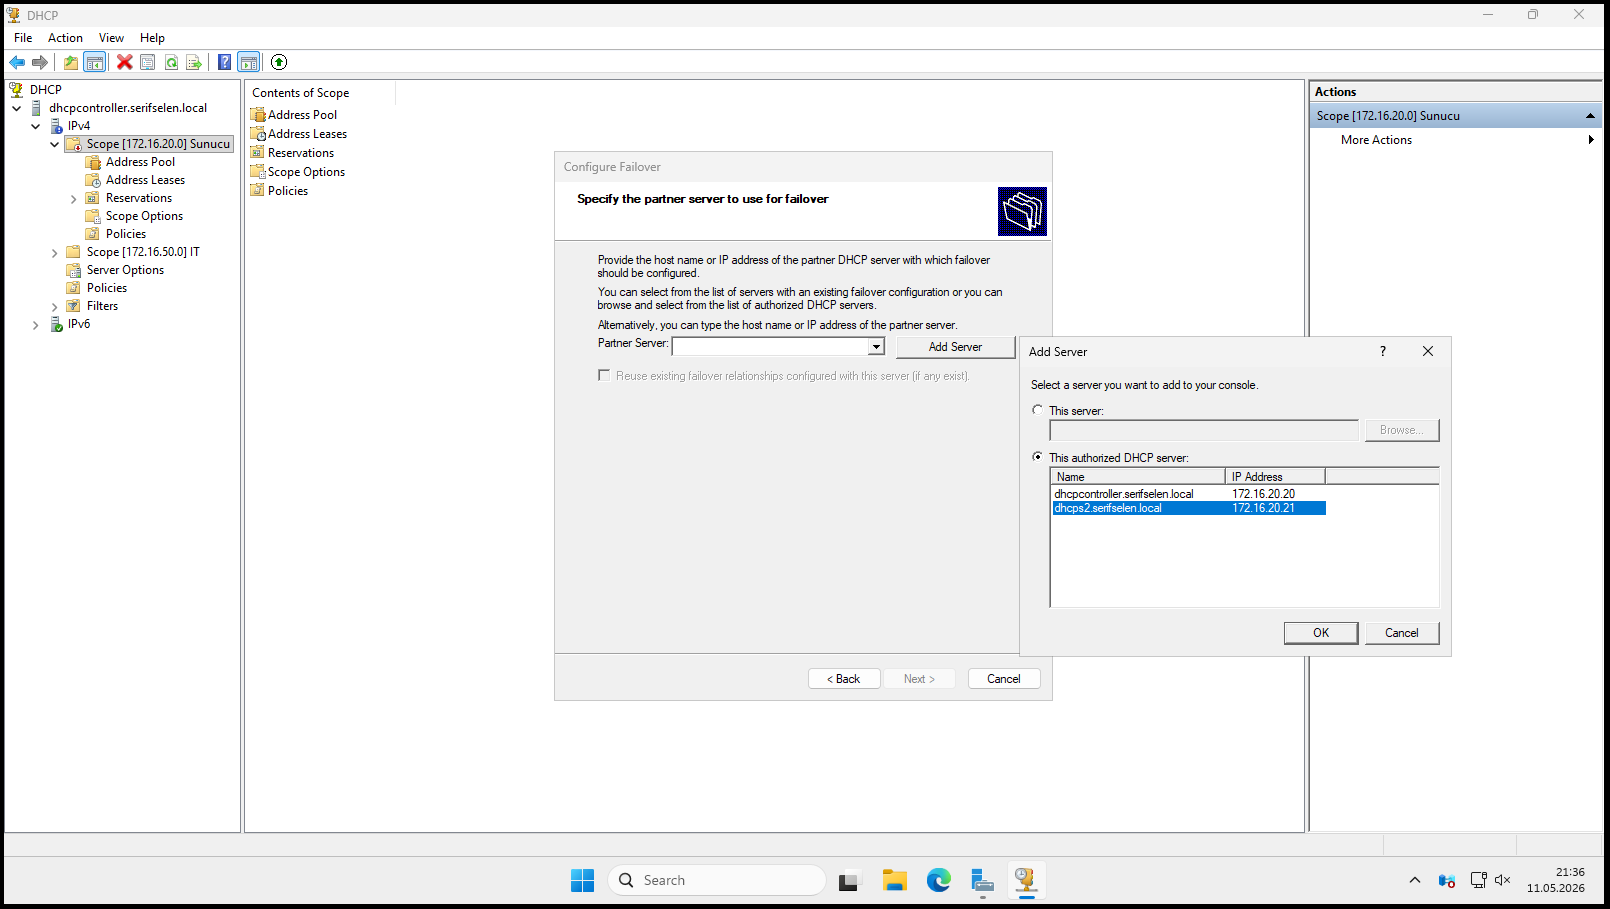Open Properties via toolbar icon

click(x=148, y=62)
